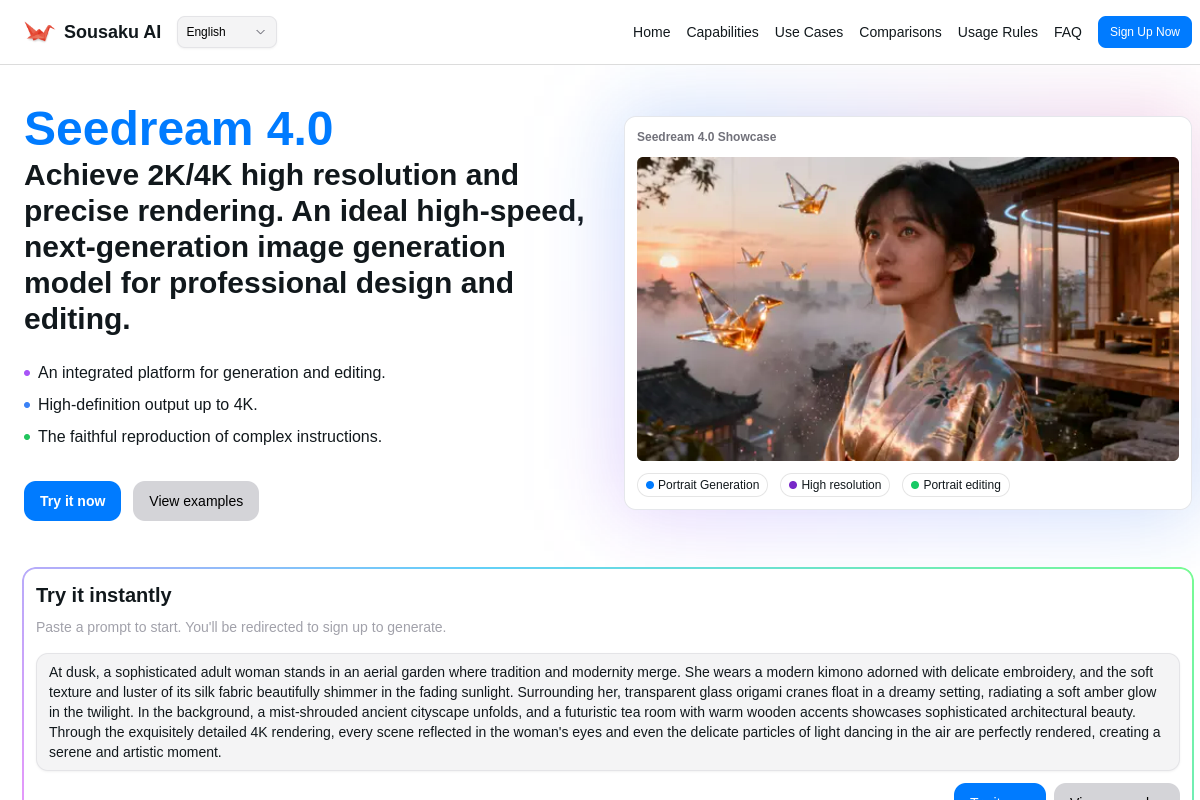Click the View examples button

196,501
